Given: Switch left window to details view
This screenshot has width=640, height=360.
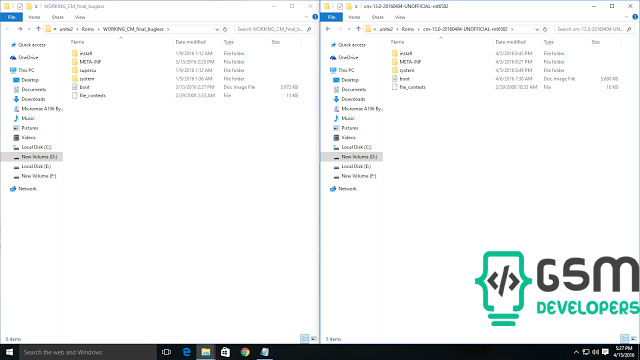Looking at the screenshot, I should click(x=305, y=339).
